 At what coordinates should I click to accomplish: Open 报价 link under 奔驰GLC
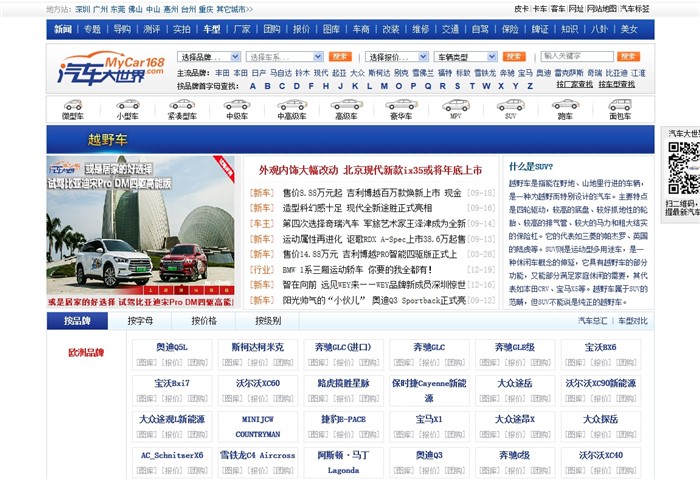[x=429, y=363]
